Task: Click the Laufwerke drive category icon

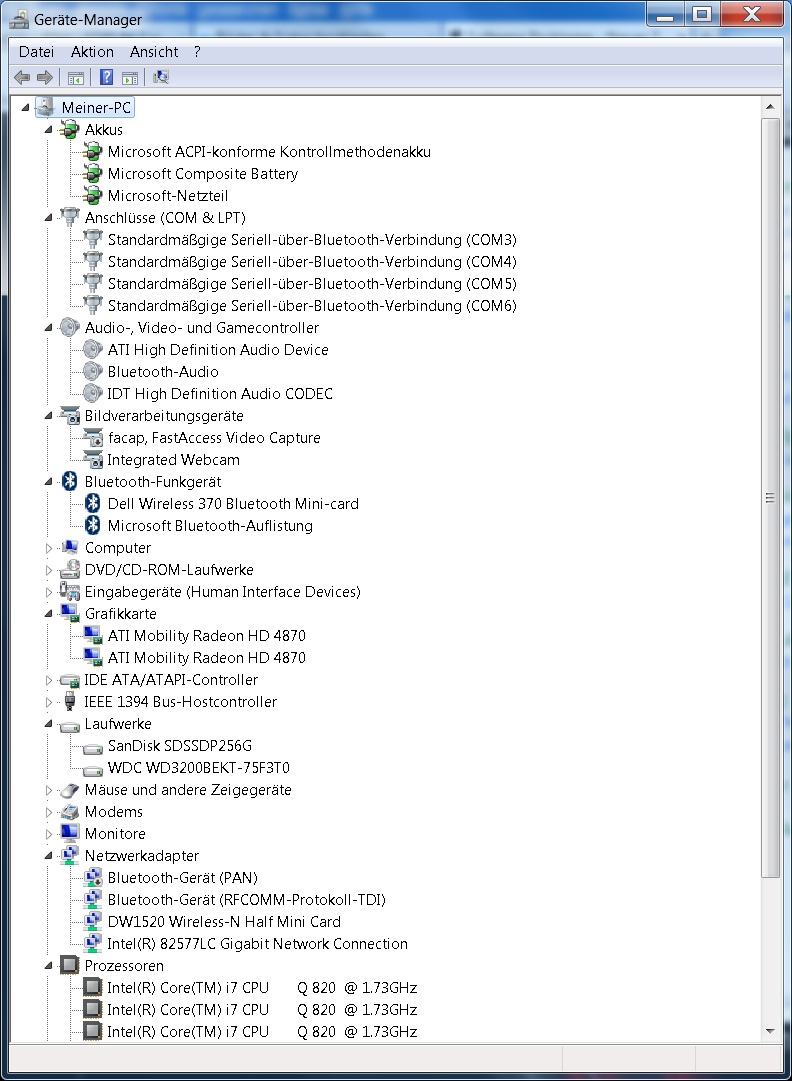Action: pyautogui.click(x=70, y=726)
